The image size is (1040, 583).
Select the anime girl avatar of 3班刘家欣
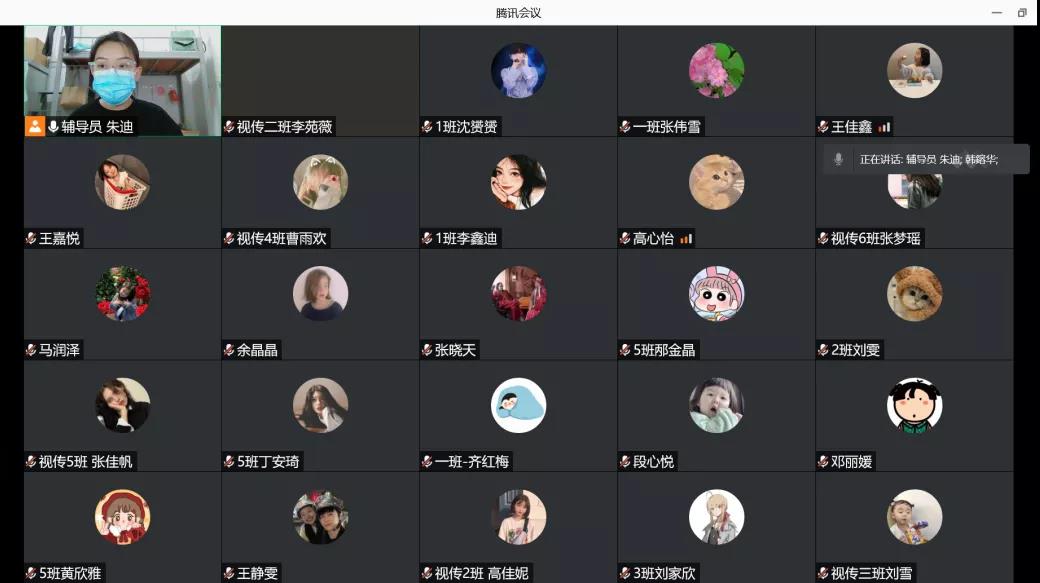tap(716, 517)
